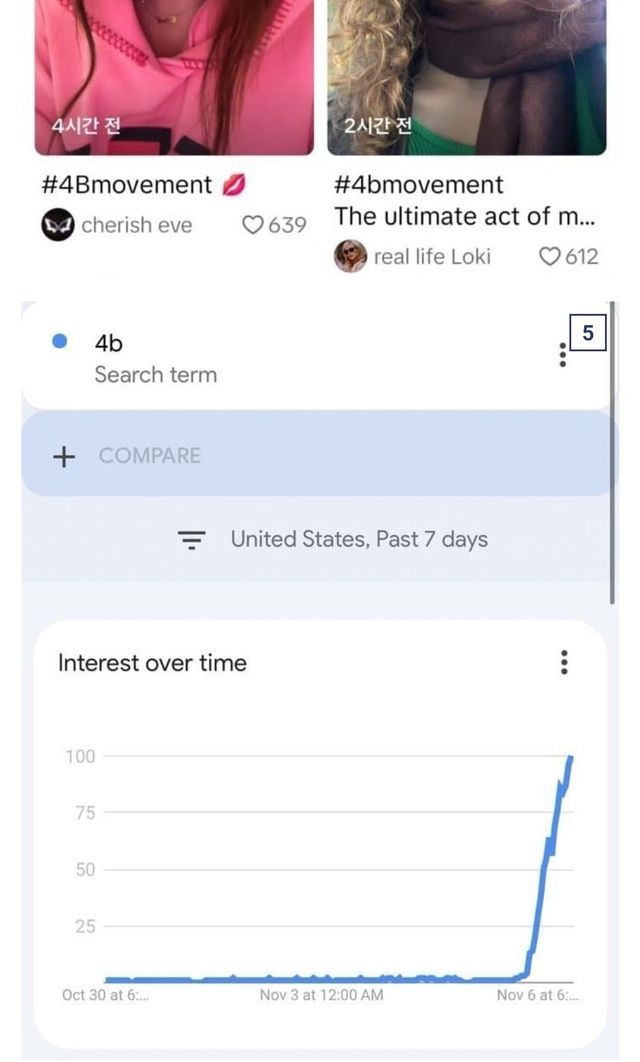Click the numbered 5 badge box
640x1062 pixels.
coord(588,333)
